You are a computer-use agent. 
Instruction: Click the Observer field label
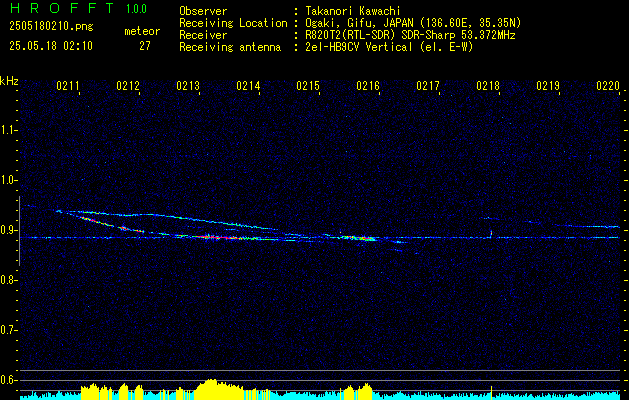pos(203,11)
